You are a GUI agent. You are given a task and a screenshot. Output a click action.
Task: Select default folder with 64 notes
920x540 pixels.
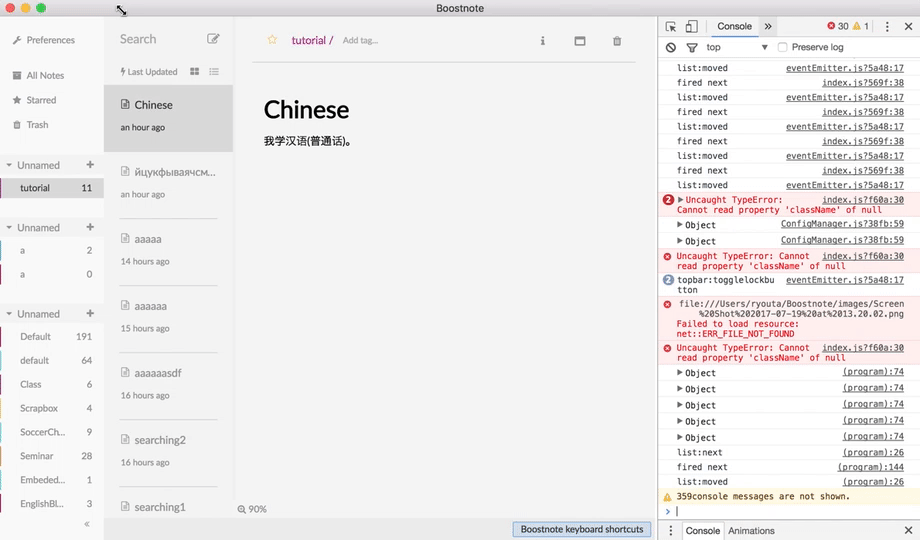(x=52, y=360)
